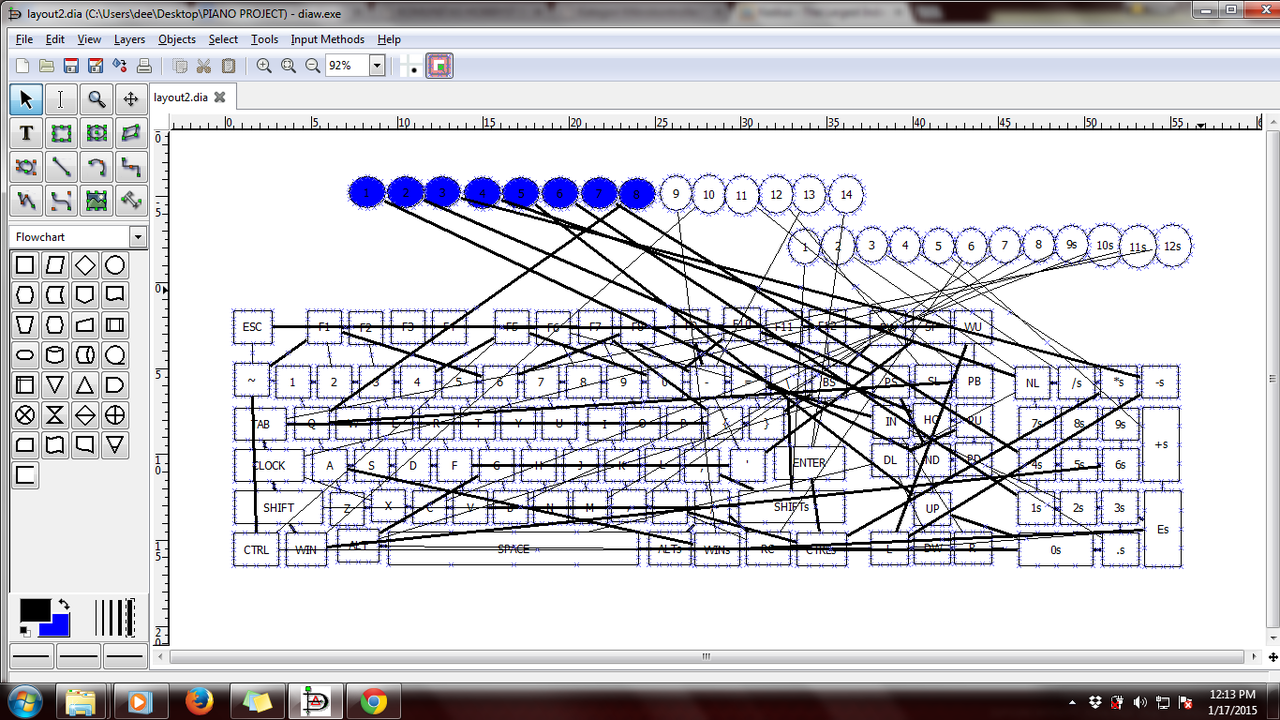Select the Box drawing tool
The width and height of the screenshot is (1280, 720).
(61, 133)
